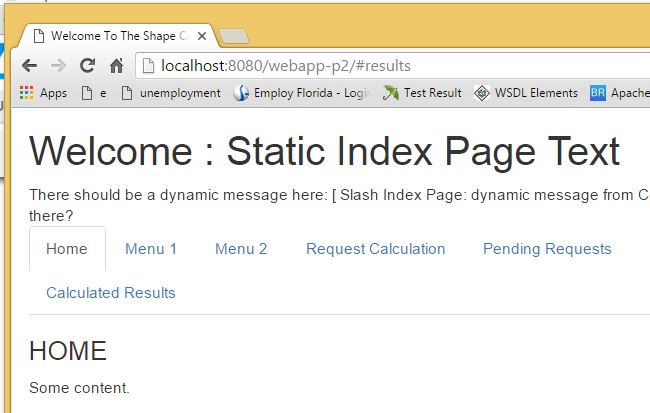
Task: Close the Welcome To The Shape tab
Action: click(202, 36)
